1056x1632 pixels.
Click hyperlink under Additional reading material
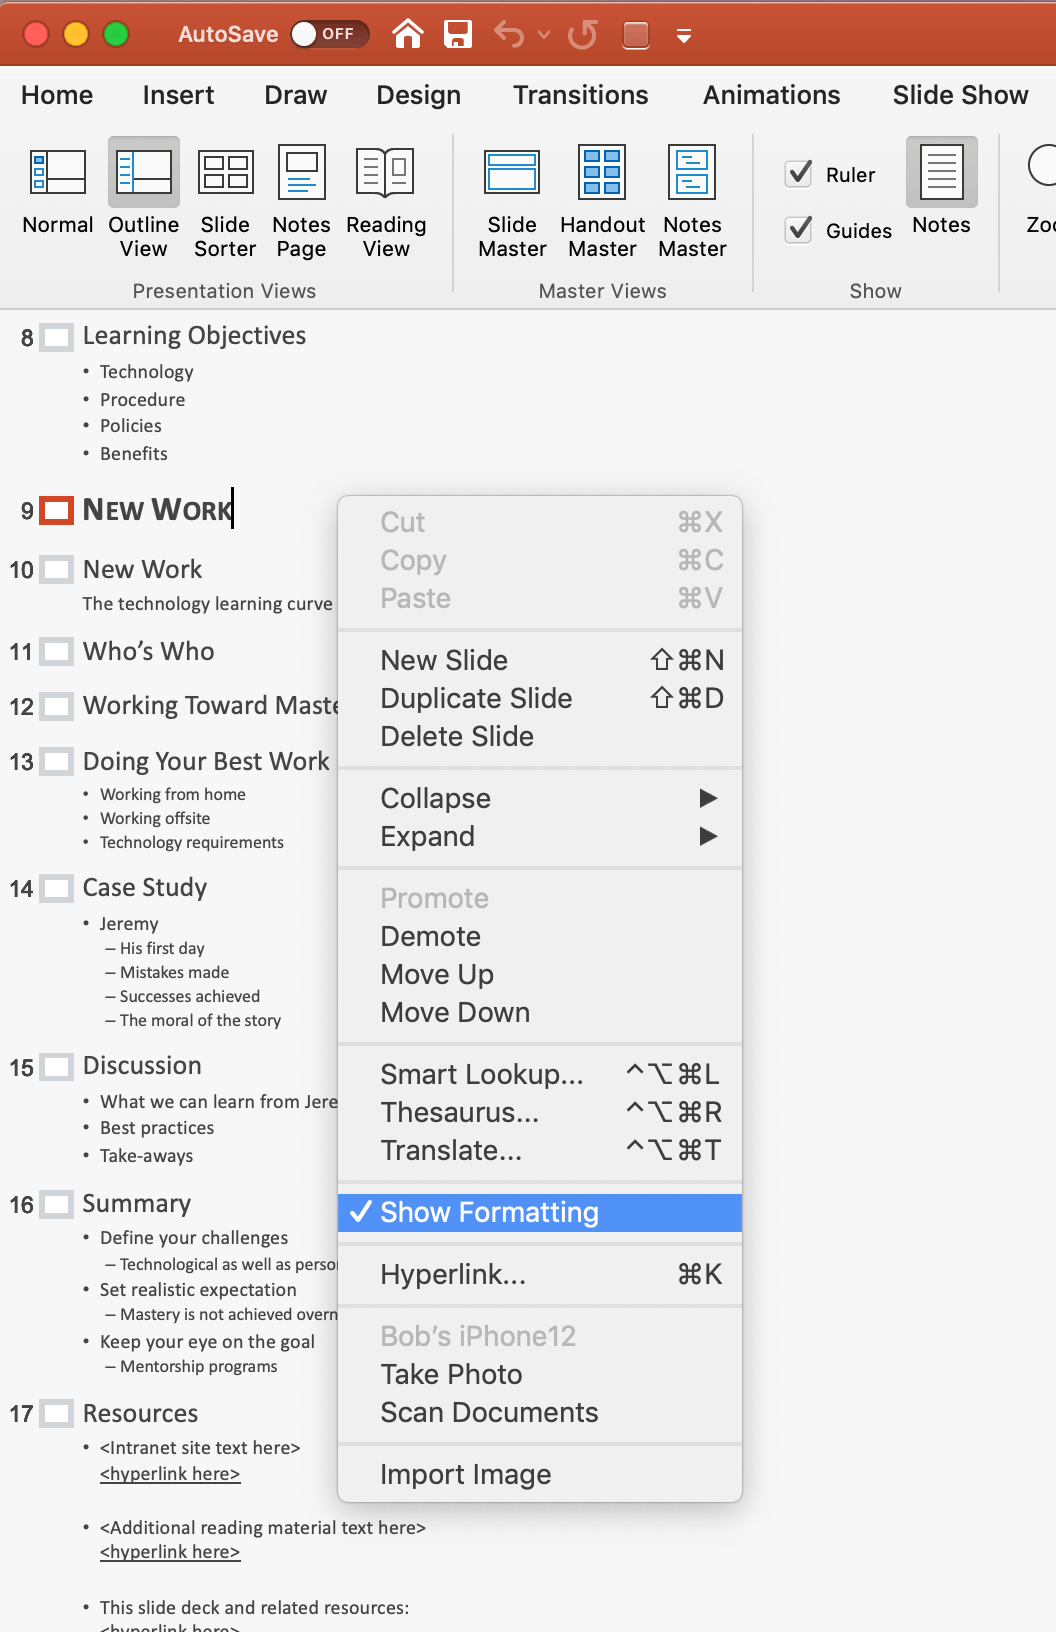pyautogui.click(x=170, y=1552)
